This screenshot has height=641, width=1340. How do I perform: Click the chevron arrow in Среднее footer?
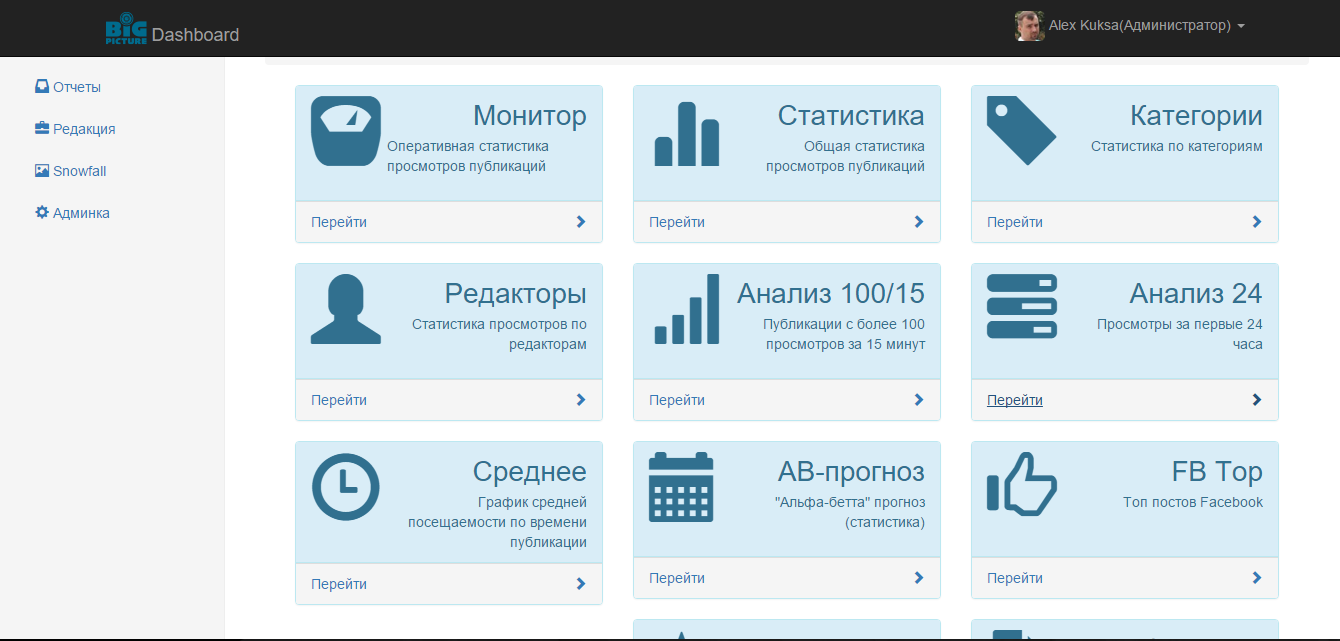pos(581,584)
